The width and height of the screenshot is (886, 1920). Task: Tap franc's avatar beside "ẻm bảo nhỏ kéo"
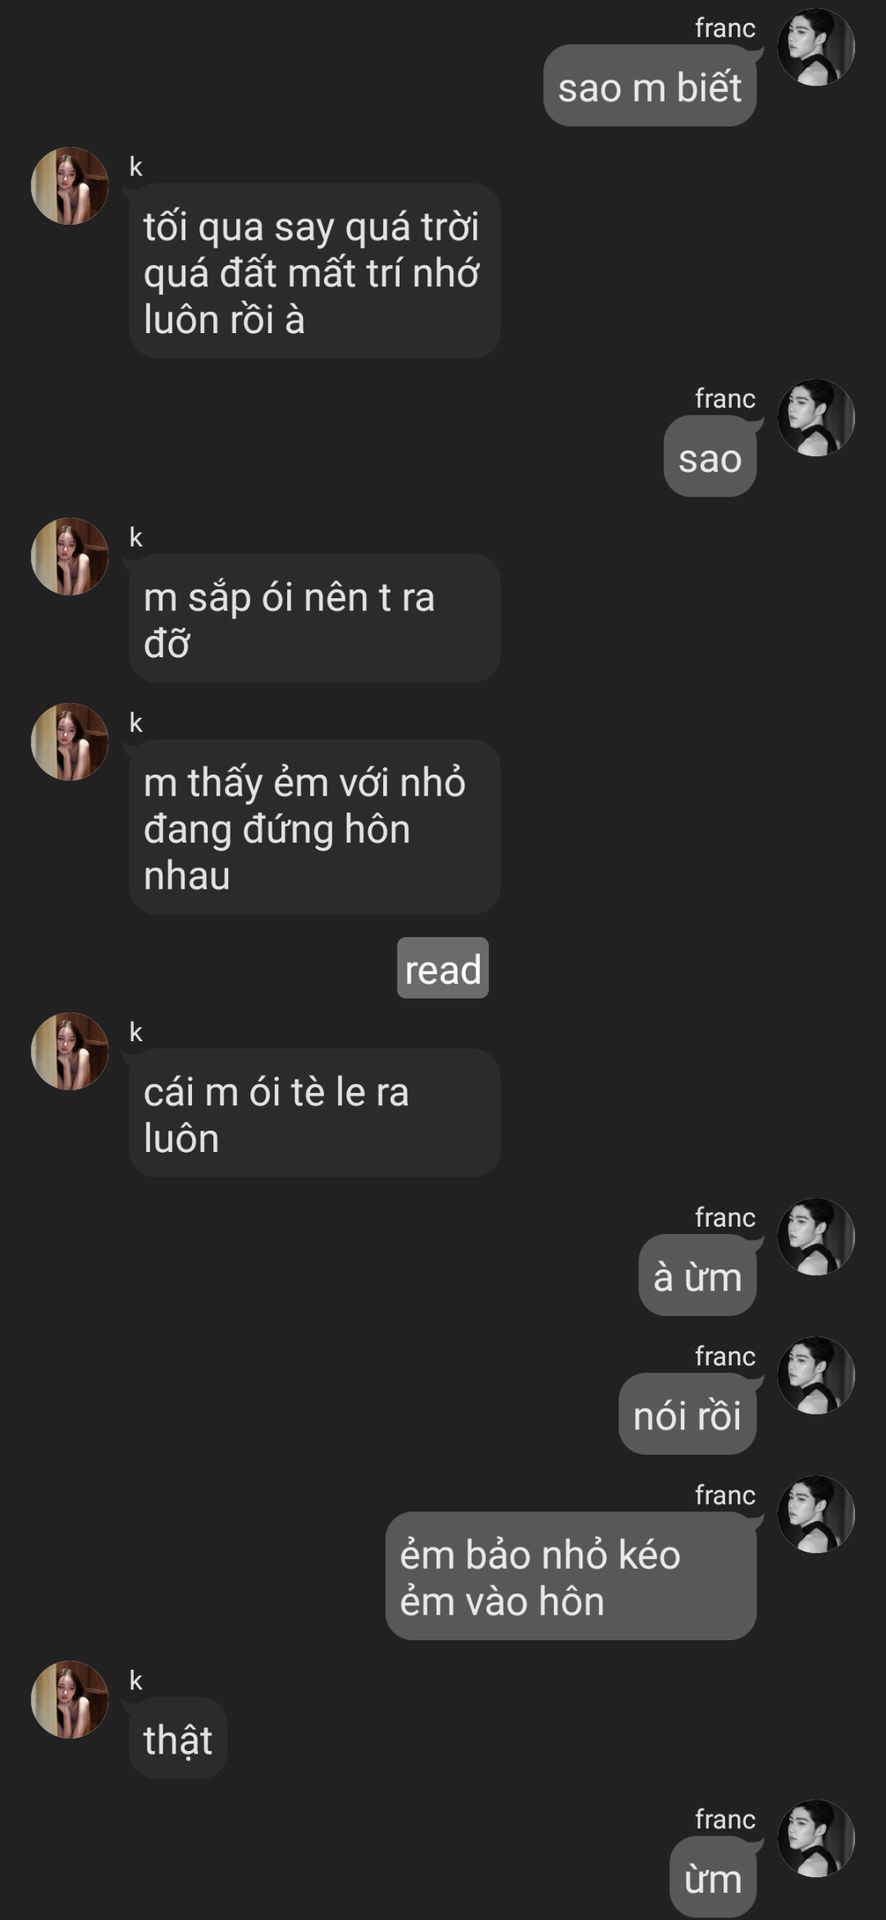816,1515
